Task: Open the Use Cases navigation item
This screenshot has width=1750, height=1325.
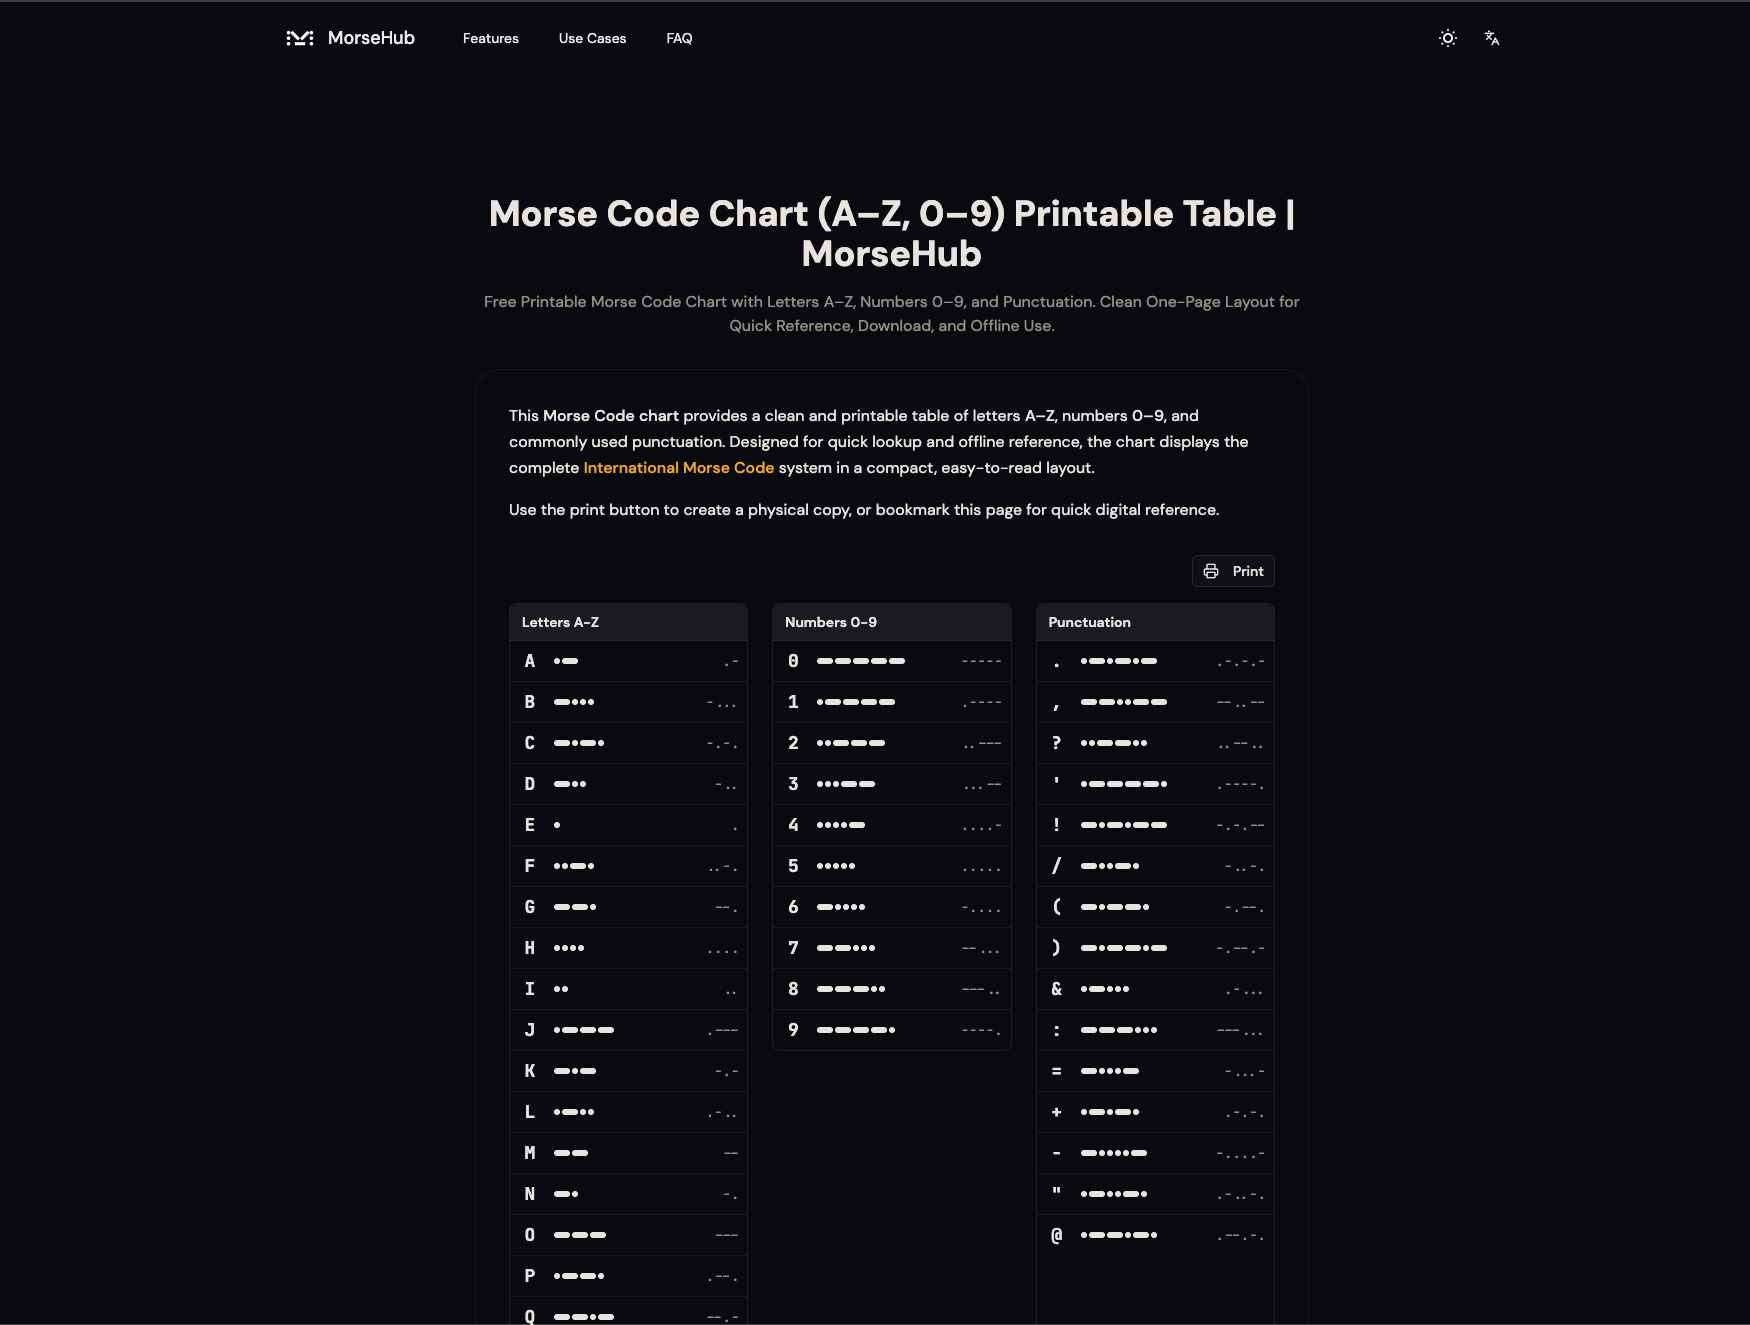Action: coord(592,38)
